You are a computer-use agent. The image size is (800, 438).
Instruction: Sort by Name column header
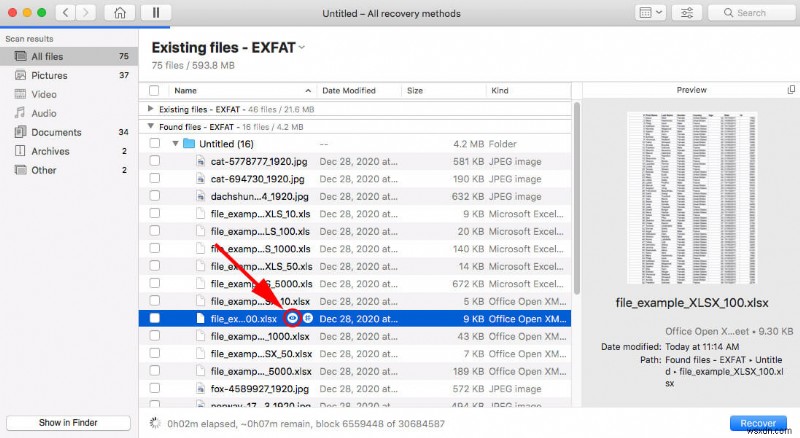242,90
